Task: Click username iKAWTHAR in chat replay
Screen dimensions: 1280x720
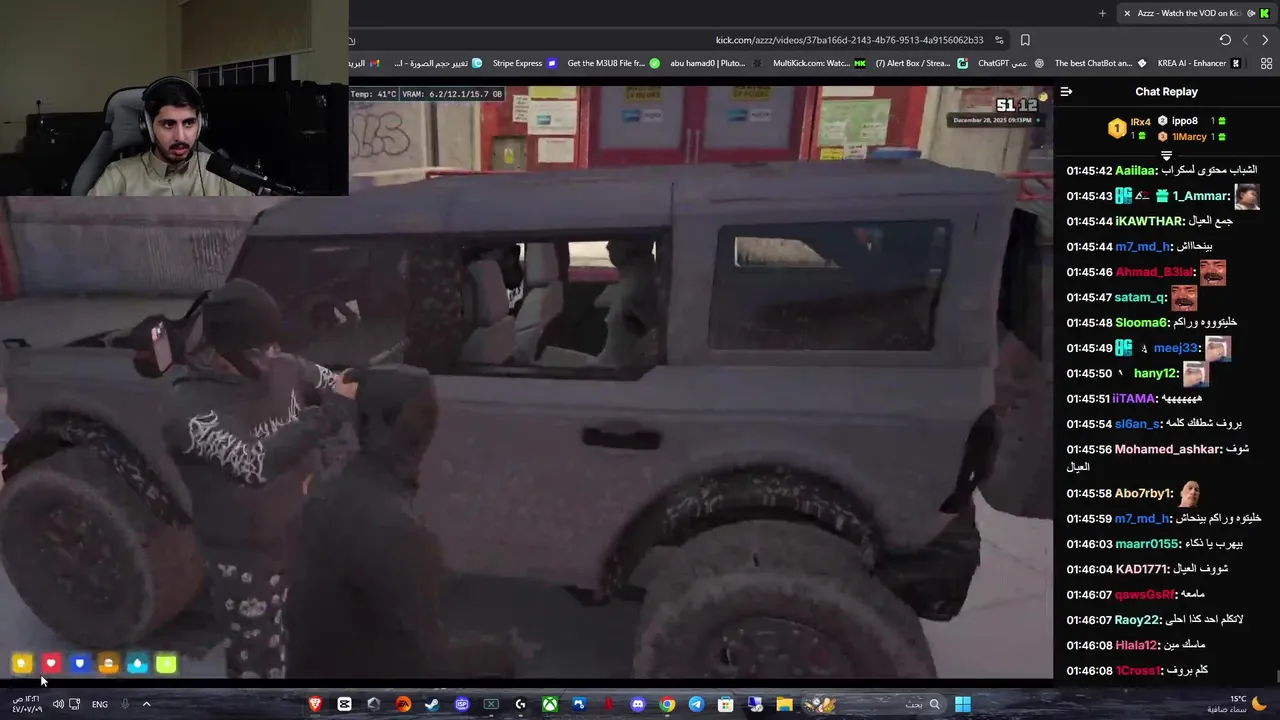Action: 1150,221
